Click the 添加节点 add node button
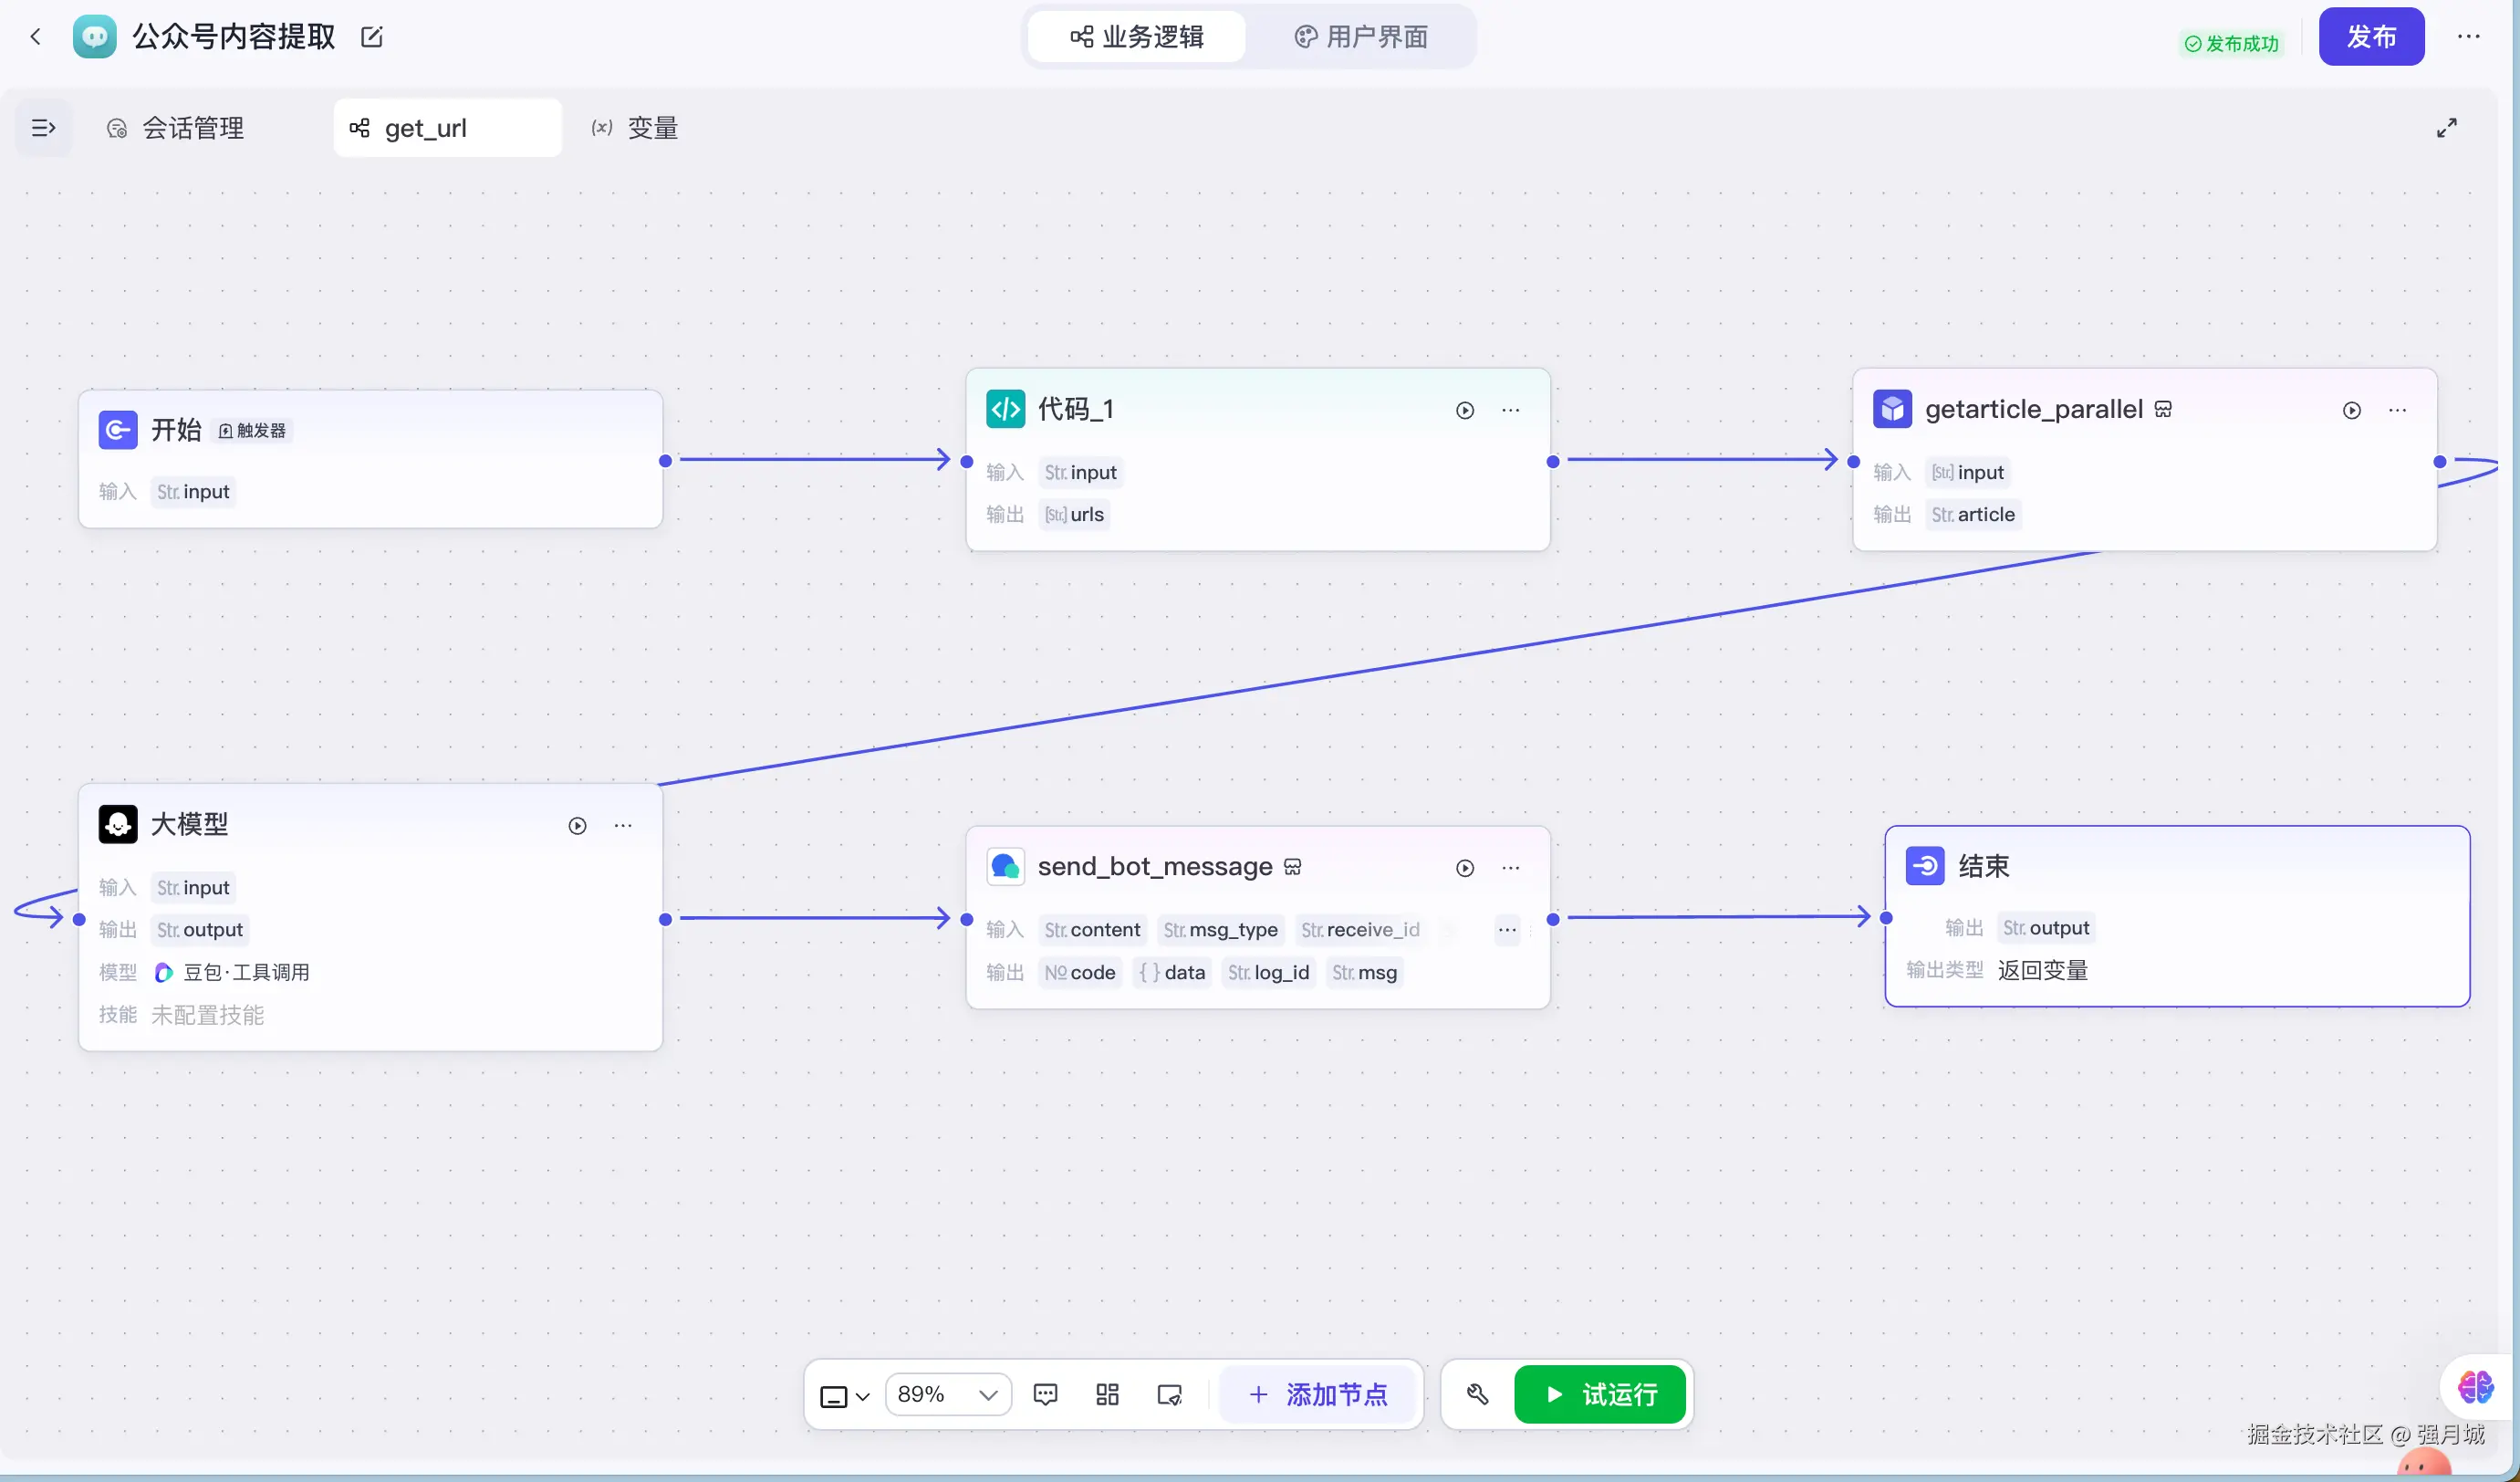Viewport: 2520px width, 1482px height. [x=1318, y=1394]
